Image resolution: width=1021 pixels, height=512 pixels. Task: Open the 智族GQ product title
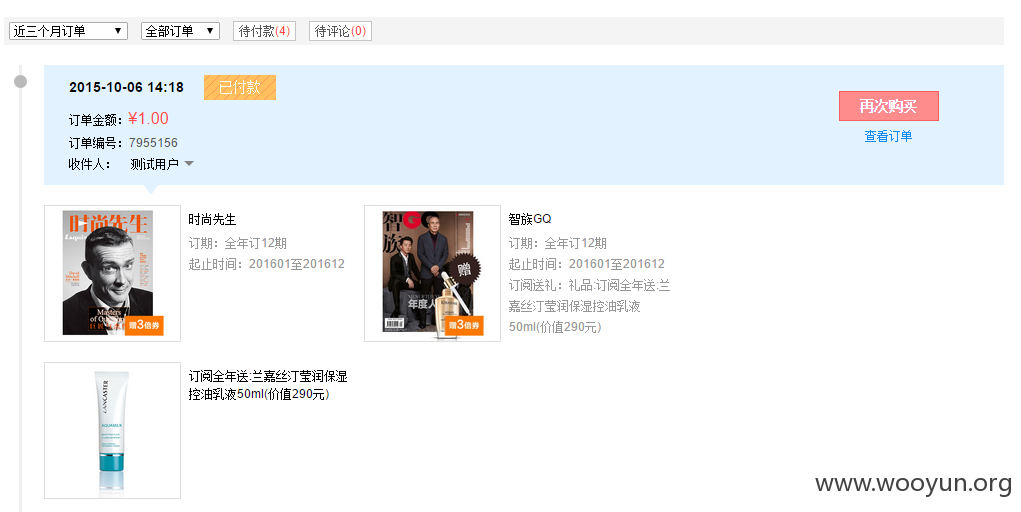coord(530,220)
